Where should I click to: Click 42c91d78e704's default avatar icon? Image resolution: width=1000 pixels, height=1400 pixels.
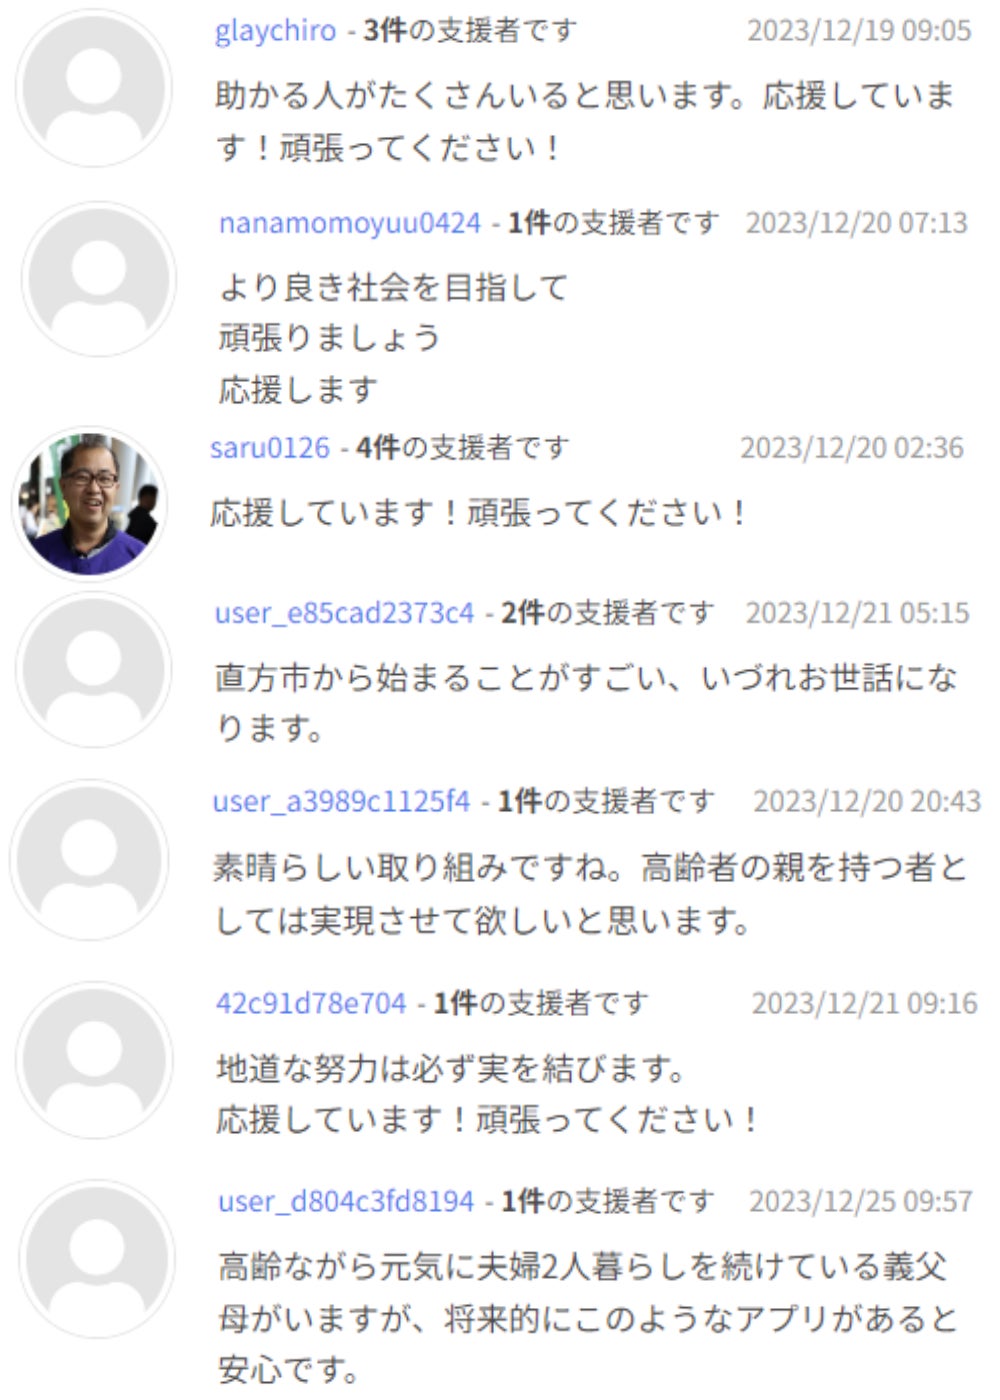95,1060
